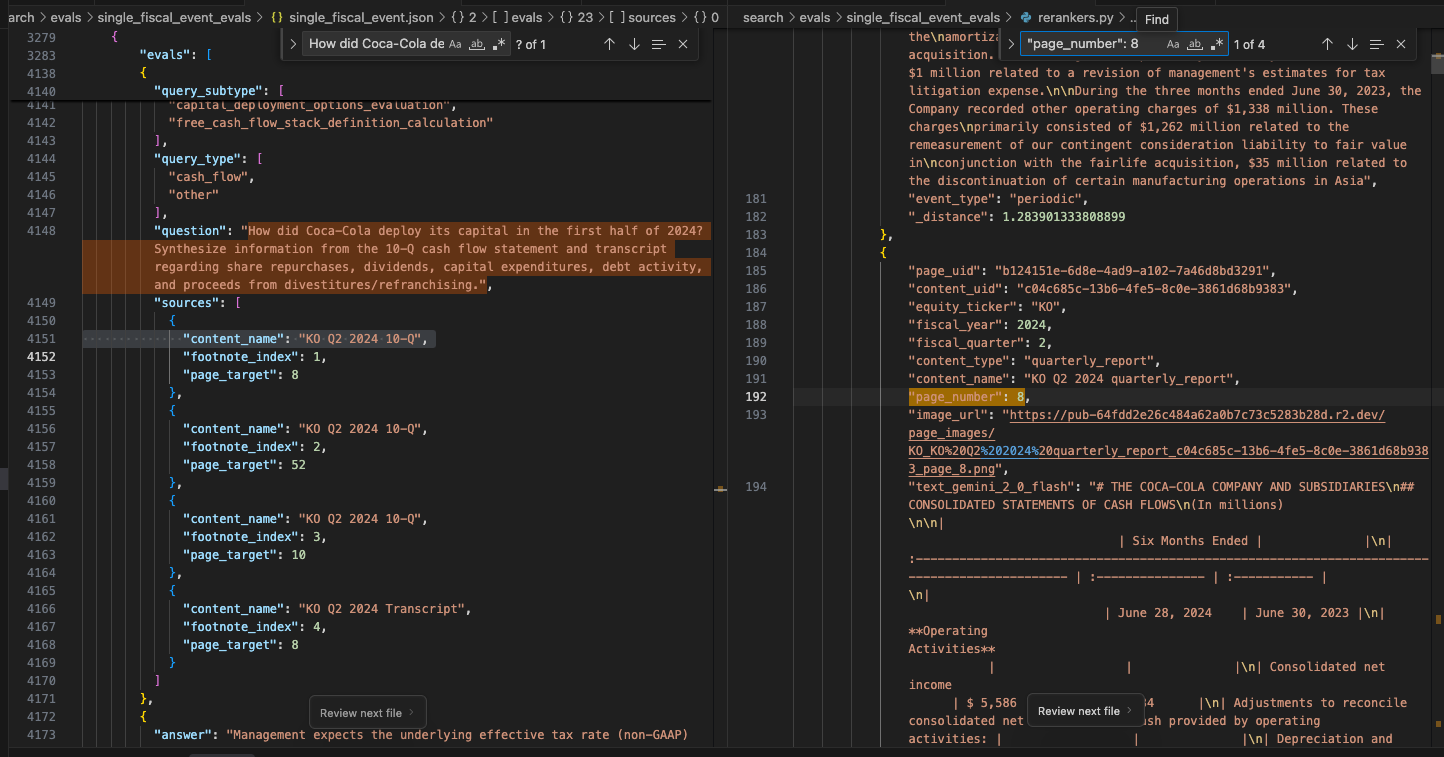1444x757 pixels.
Task: Click 'rerankers.py' breadcrumb in right pane
Action: tap(1078, 18)
